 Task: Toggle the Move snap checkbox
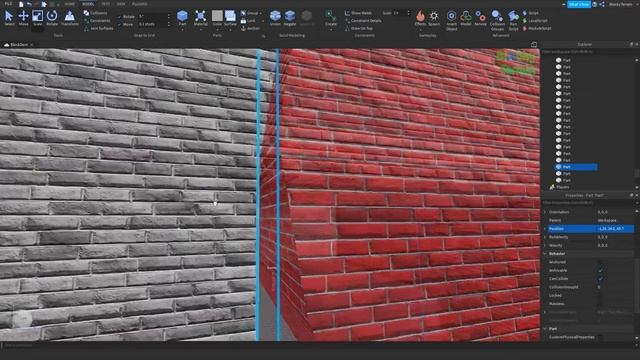[x=119, y=24]
